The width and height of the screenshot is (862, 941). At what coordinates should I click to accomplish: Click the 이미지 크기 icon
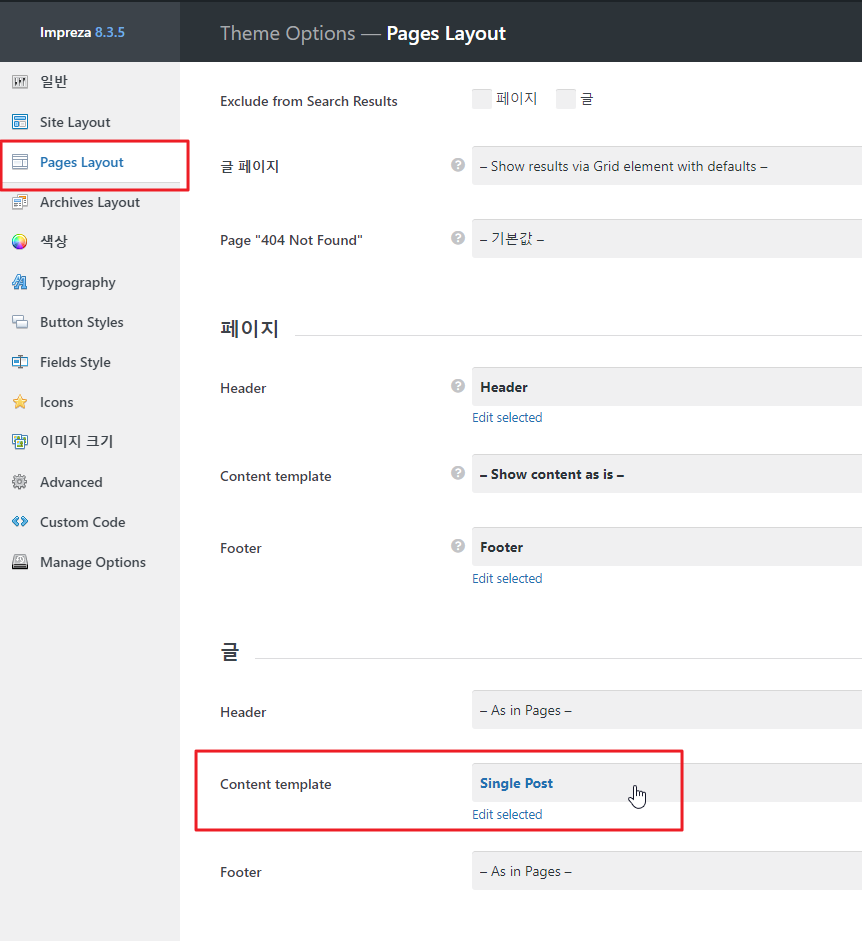pyautogui.click(x=20, y=442)
